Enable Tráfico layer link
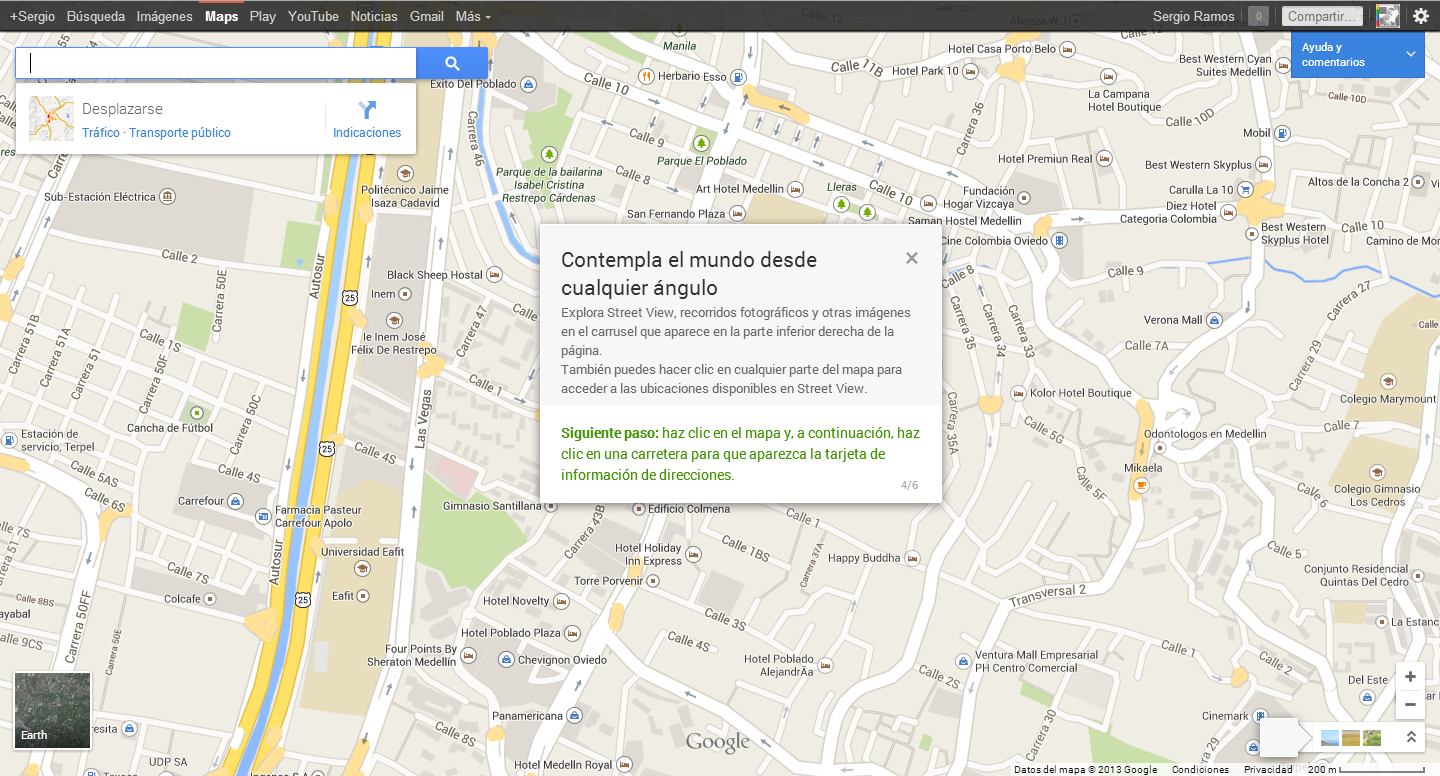Viewport: 1440px width, 776px height. [101, 133]
